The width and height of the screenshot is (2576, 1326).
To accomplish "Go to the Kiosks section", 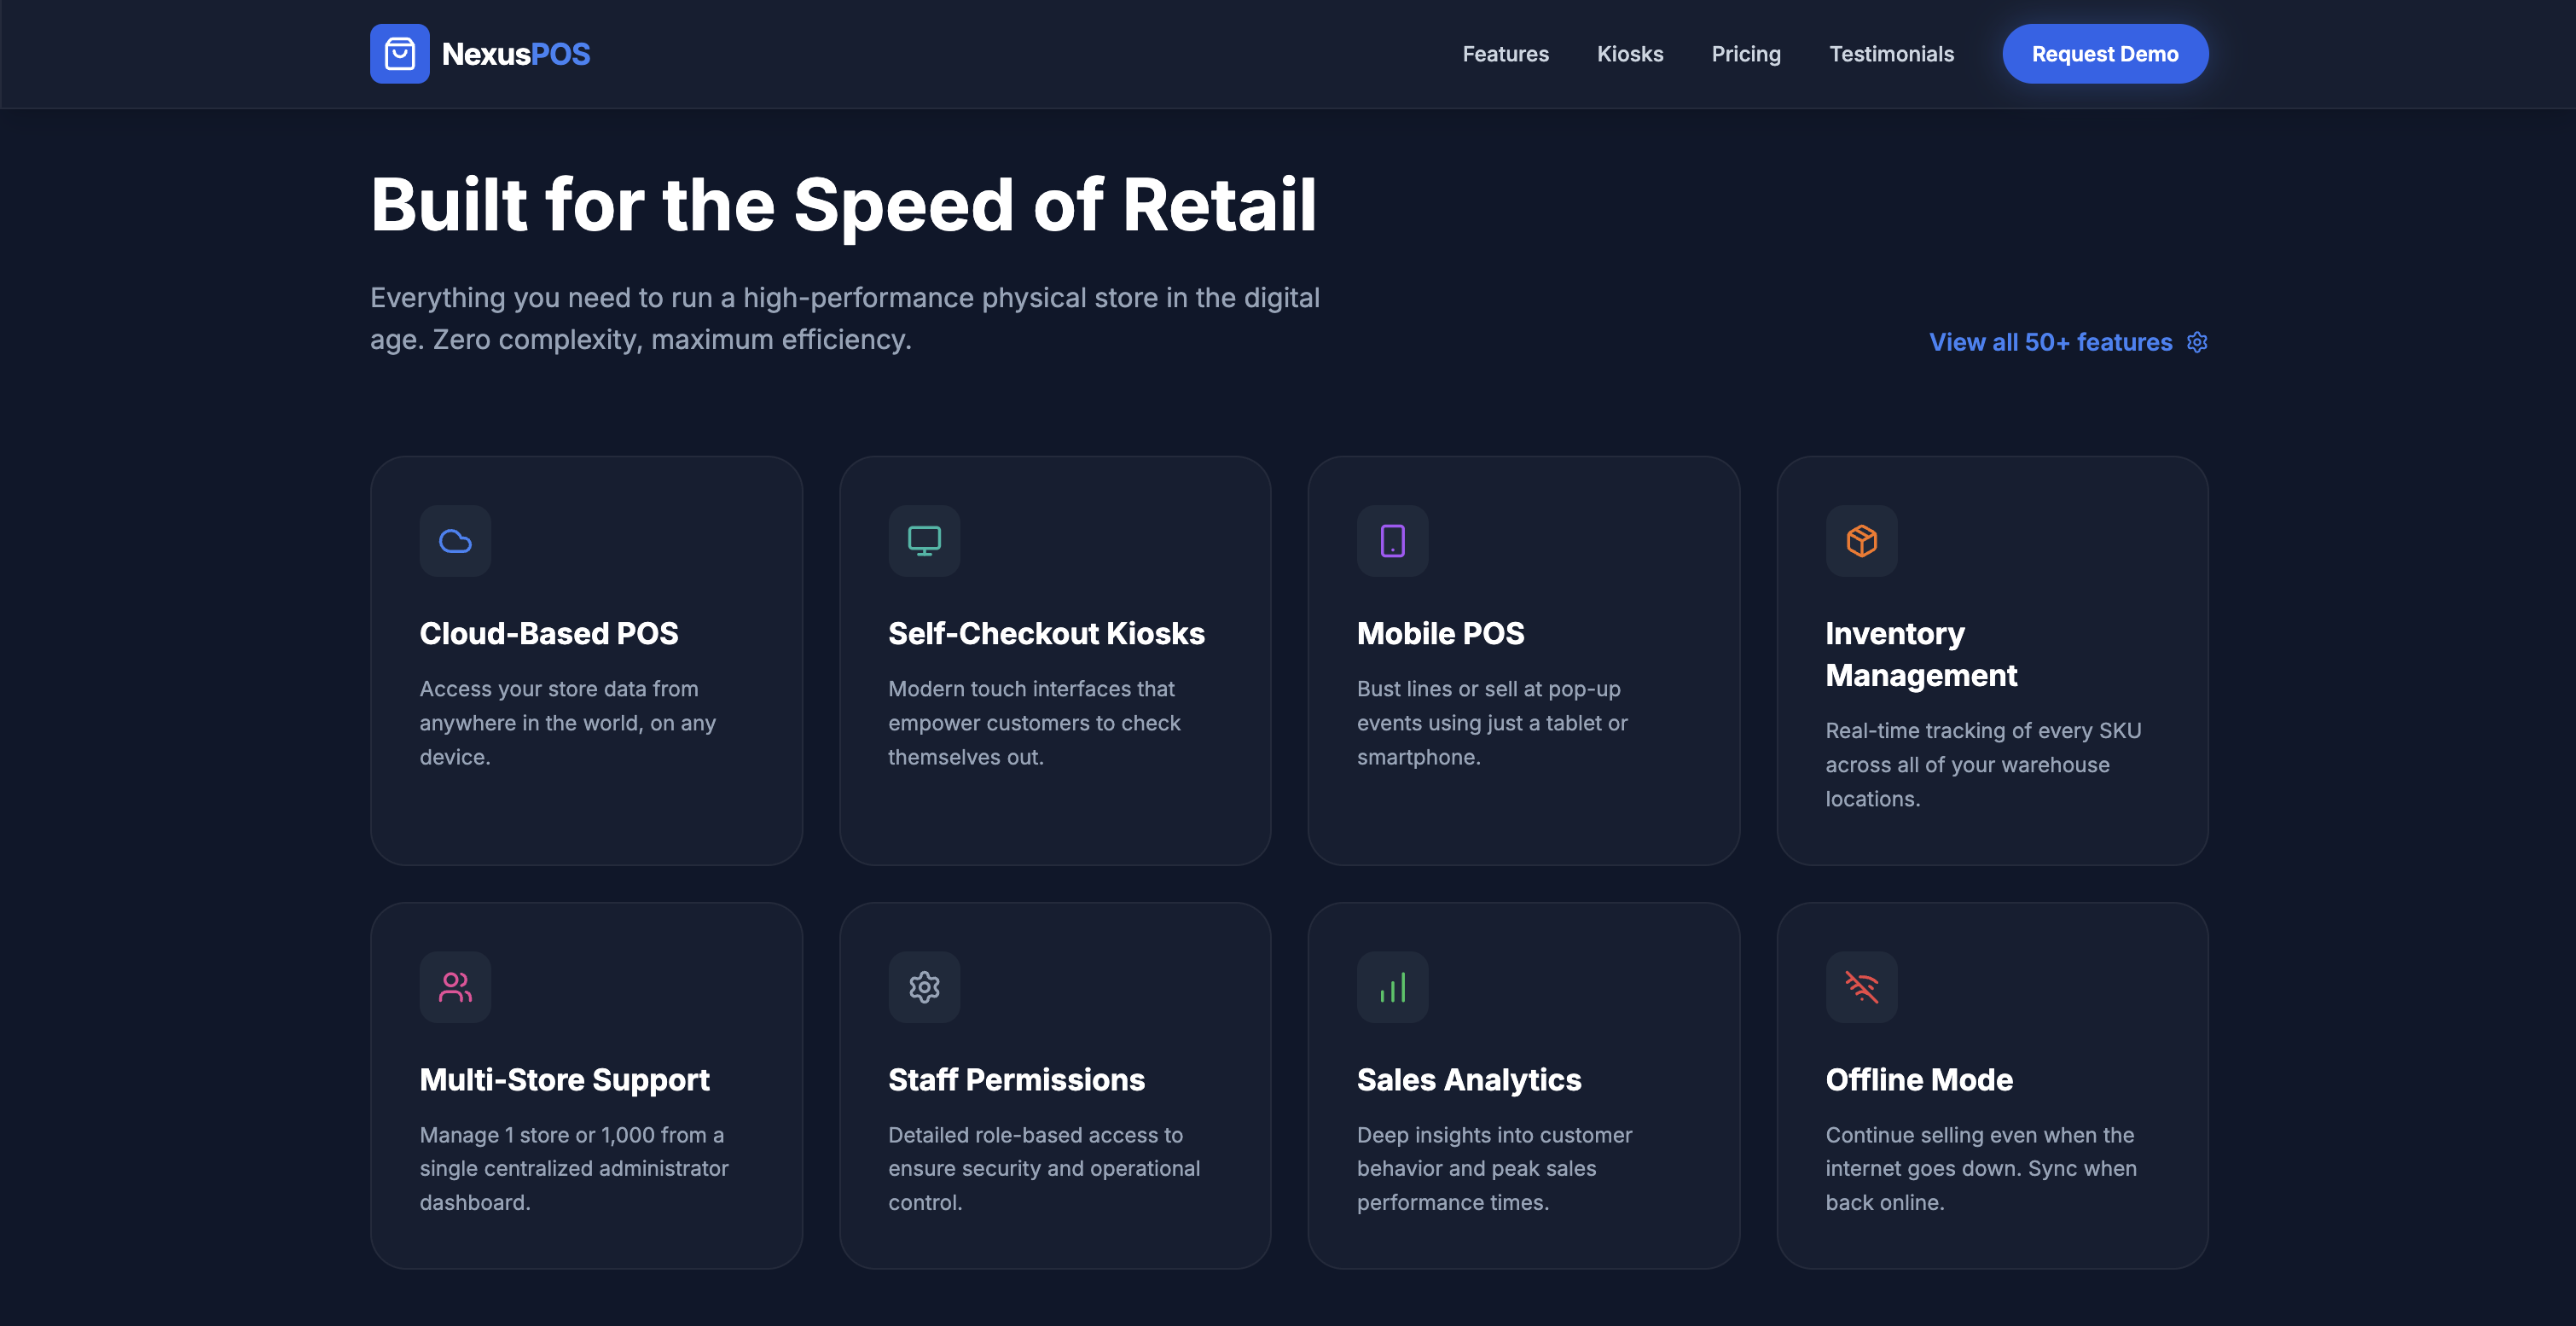I will pyautogui.click(x=1630, y=53).
